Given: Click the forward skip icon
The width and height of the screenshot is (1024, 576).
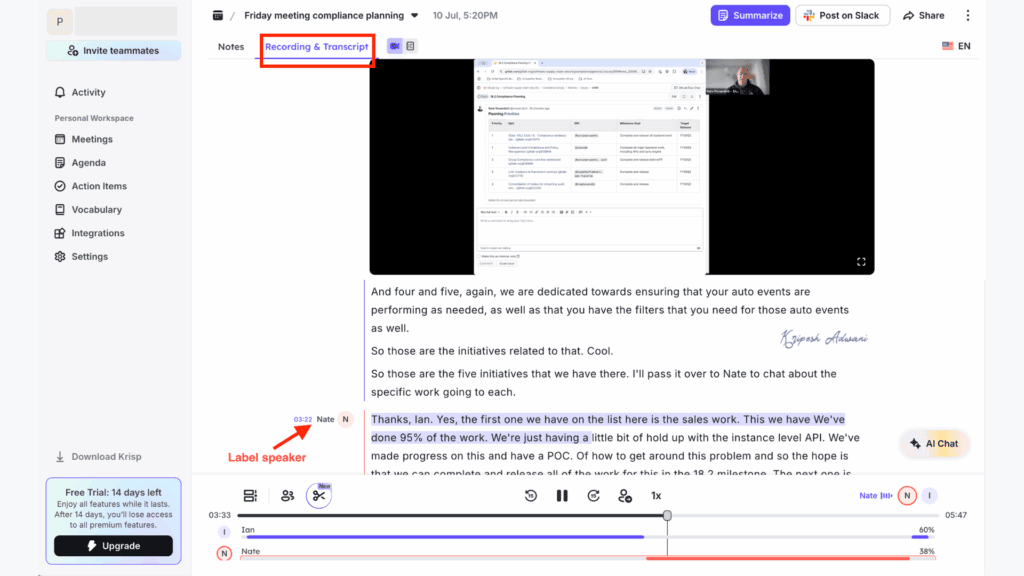Looking at the screenshot, I should click(593, 495).
